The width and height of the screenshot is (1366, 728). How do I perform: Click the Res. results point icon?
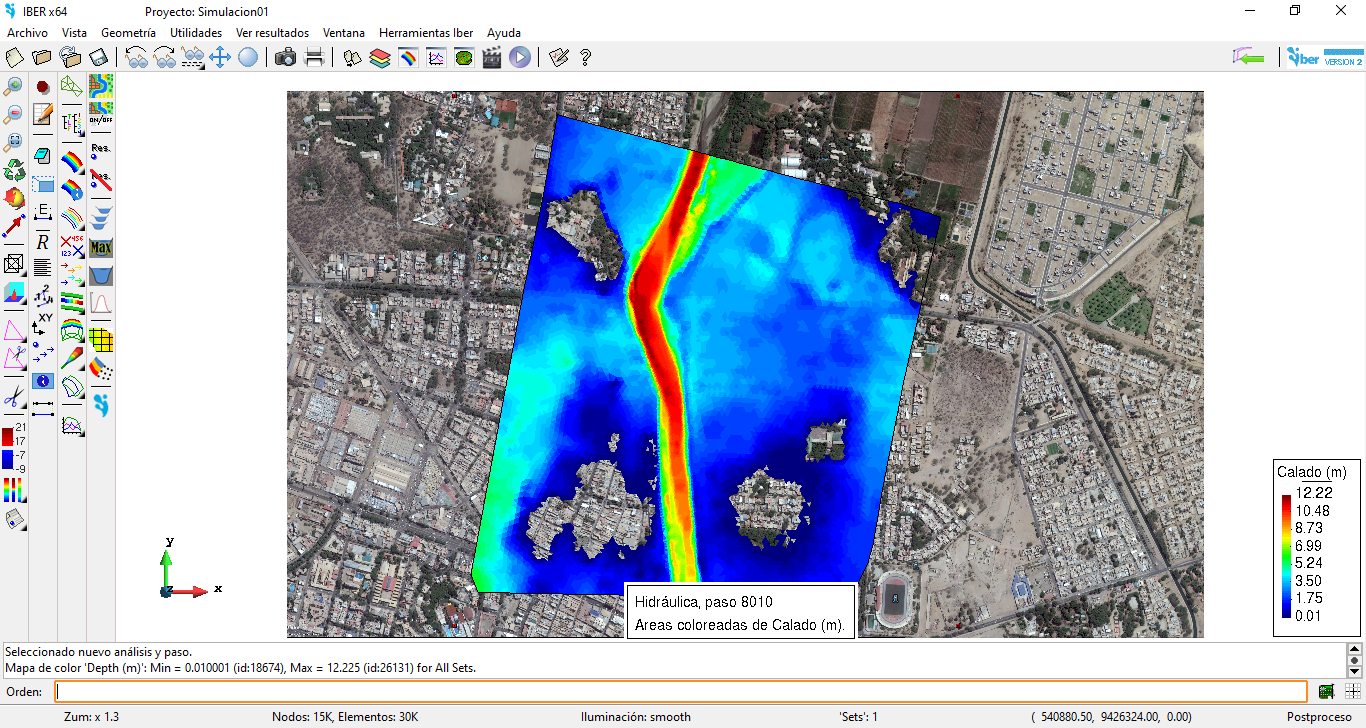100,150
